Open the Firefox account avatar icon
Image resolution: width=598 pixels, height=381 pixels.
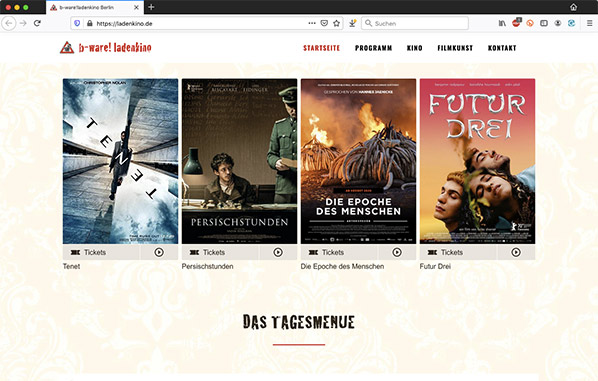pyautogui.click(x=558, y=23)
